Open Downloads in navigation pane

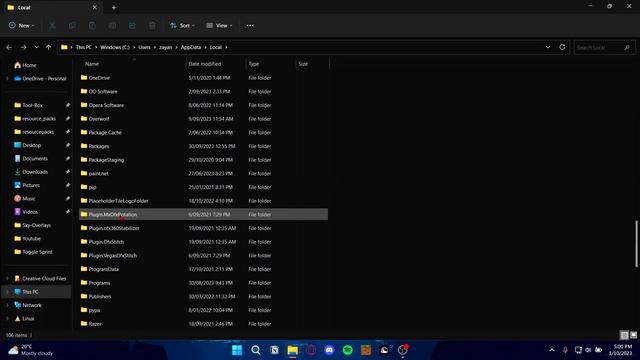pyautogui.click(x=31, y=172)
